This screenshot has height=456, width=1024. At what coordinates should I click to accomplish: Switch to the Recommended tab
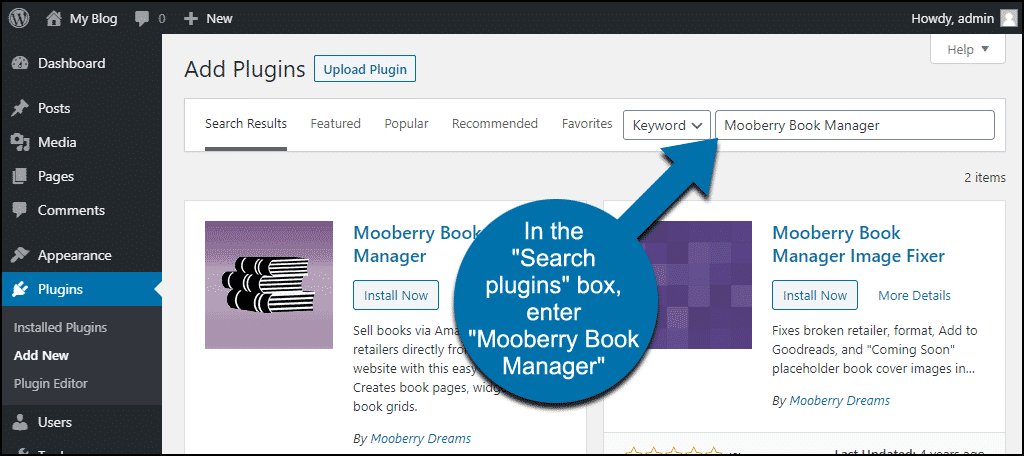tap(495, 123)
